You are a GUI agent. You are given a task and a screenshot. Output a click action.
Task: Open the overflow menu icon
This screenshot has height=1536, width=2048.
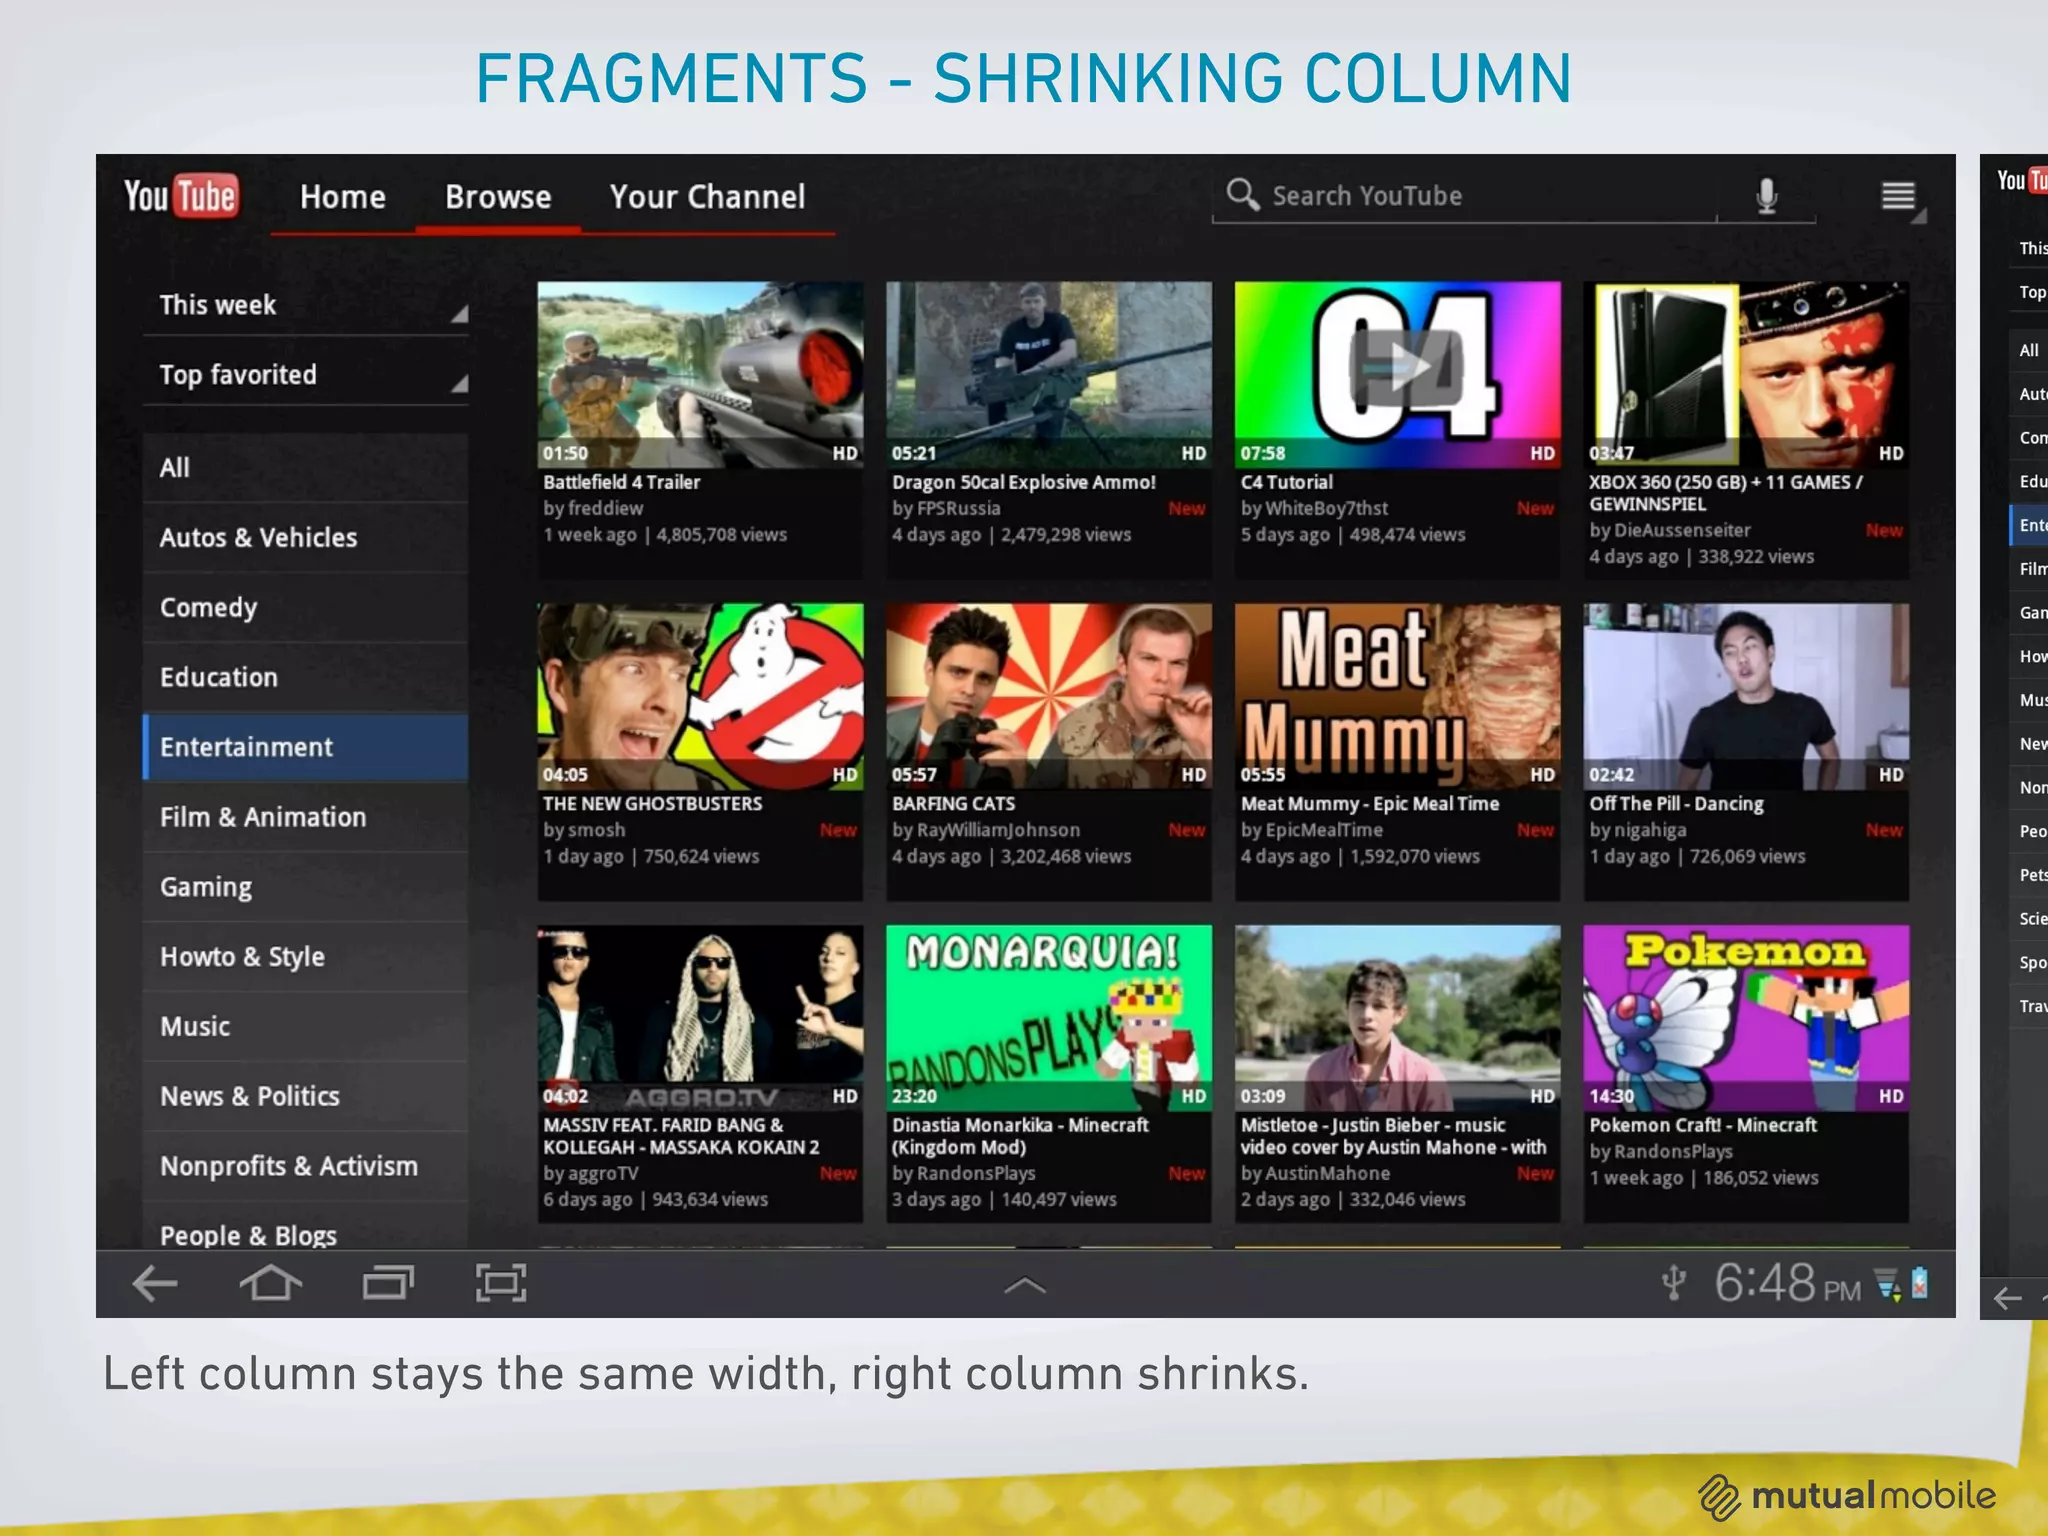[x=1898, y=196]
